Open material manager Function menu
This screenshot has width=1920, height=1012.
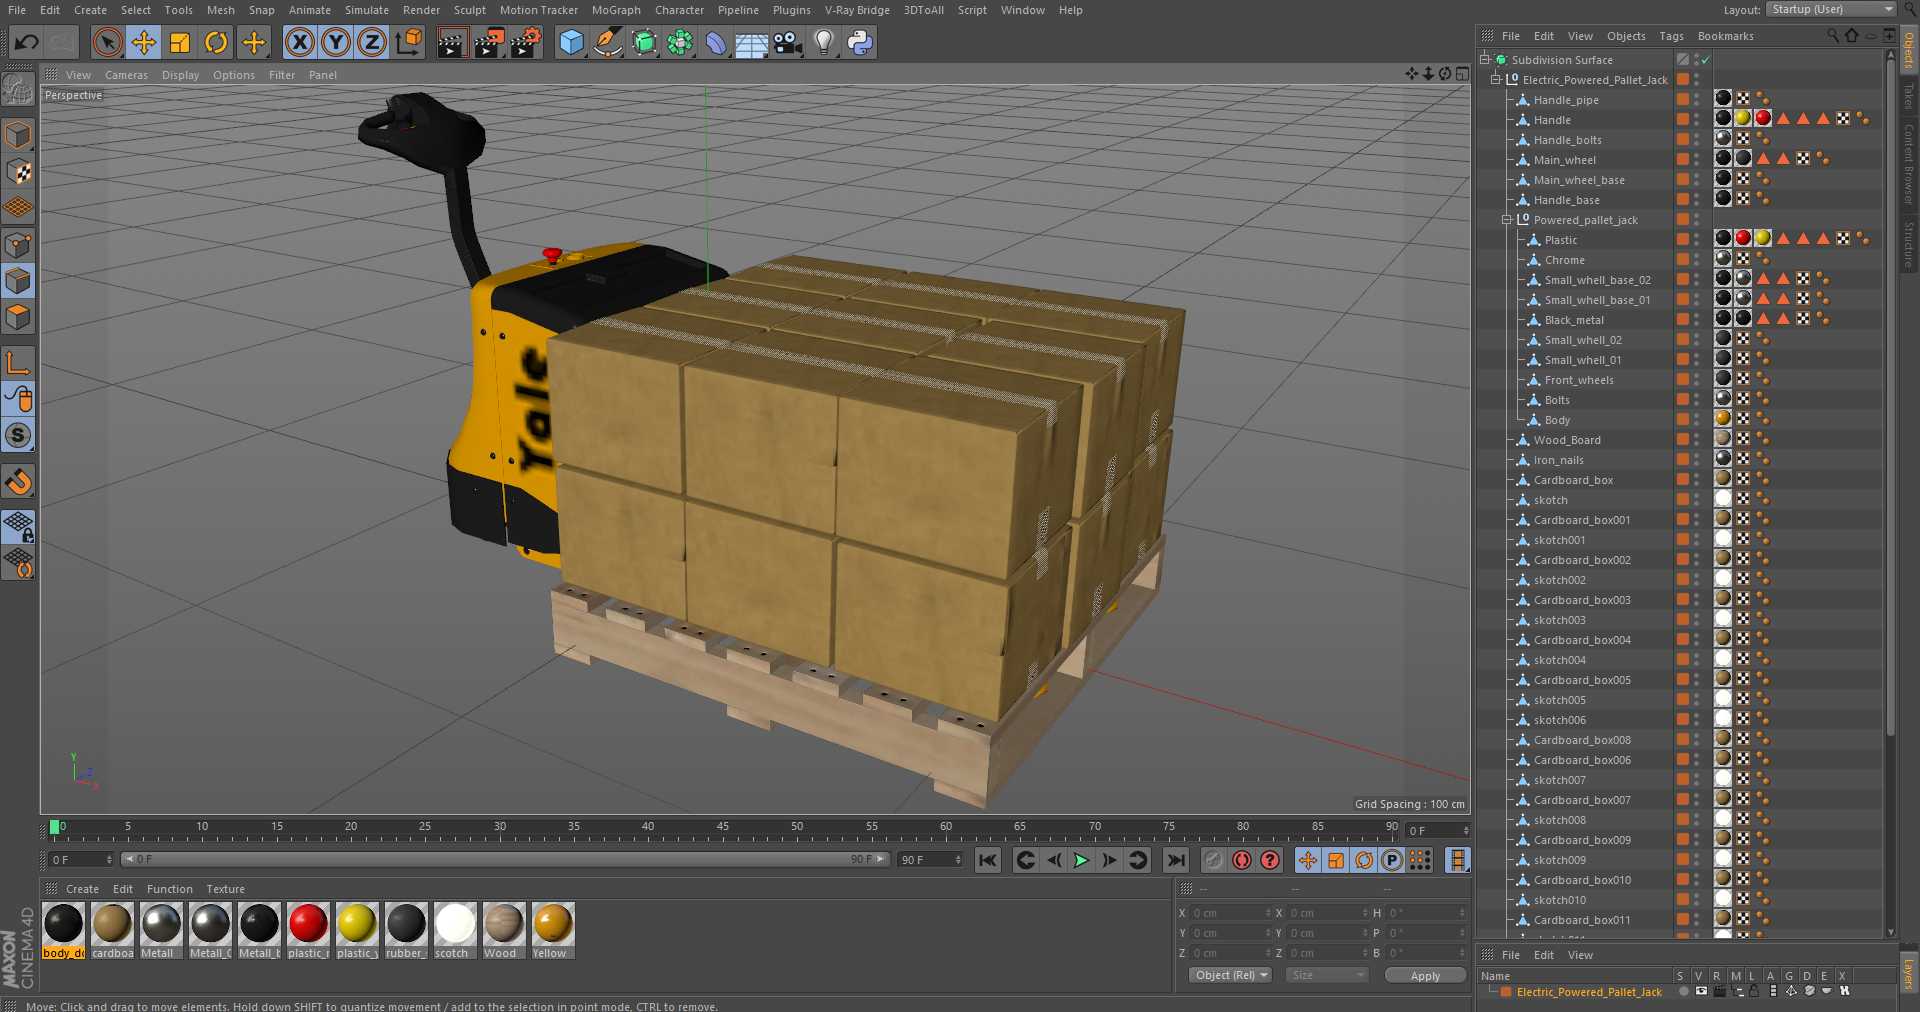click(x=169, y=889)
